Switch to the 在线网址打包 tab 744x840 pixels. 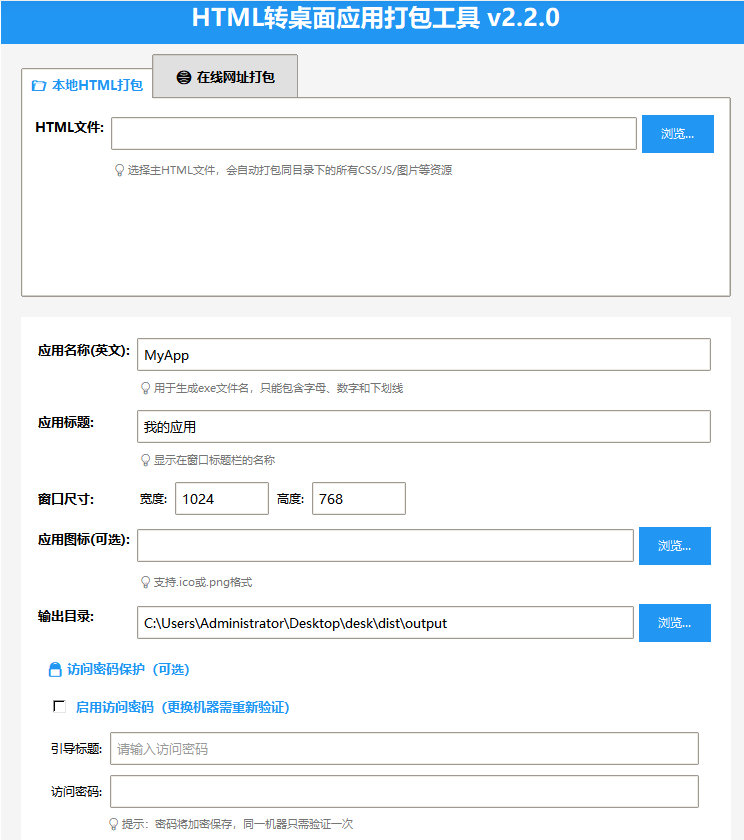click(x=225, y=77)
